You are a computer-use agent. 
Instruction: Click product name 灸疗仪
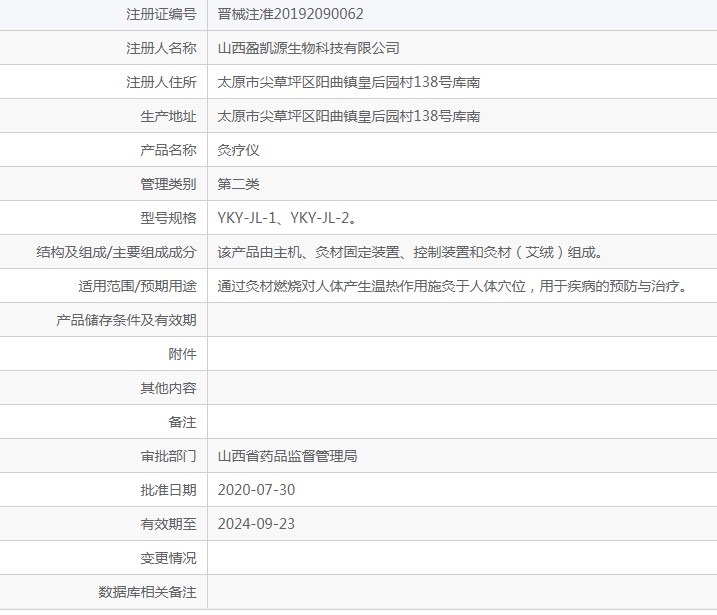[238, 150]
